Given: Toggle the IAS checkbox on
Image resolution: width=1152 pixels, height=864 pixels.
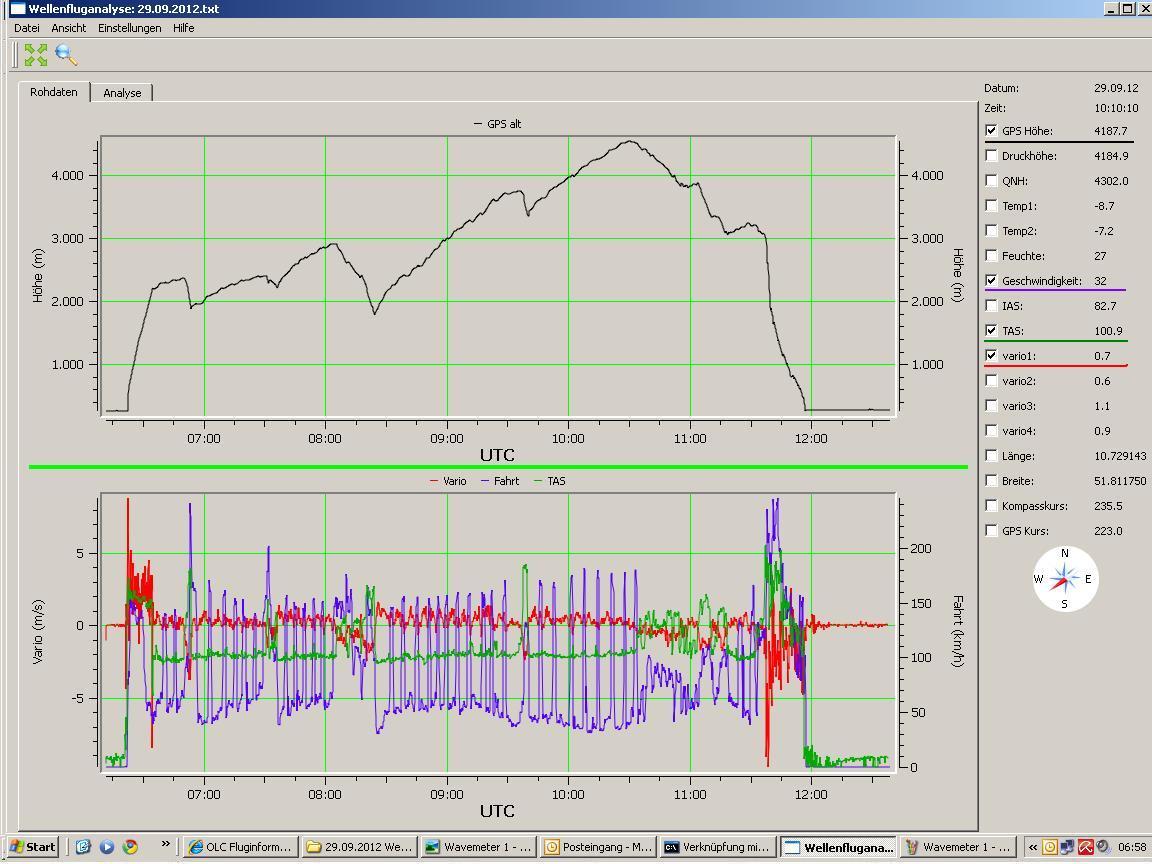Looking at the screenshot, I should pyautogui.click(x=991, y=306).
